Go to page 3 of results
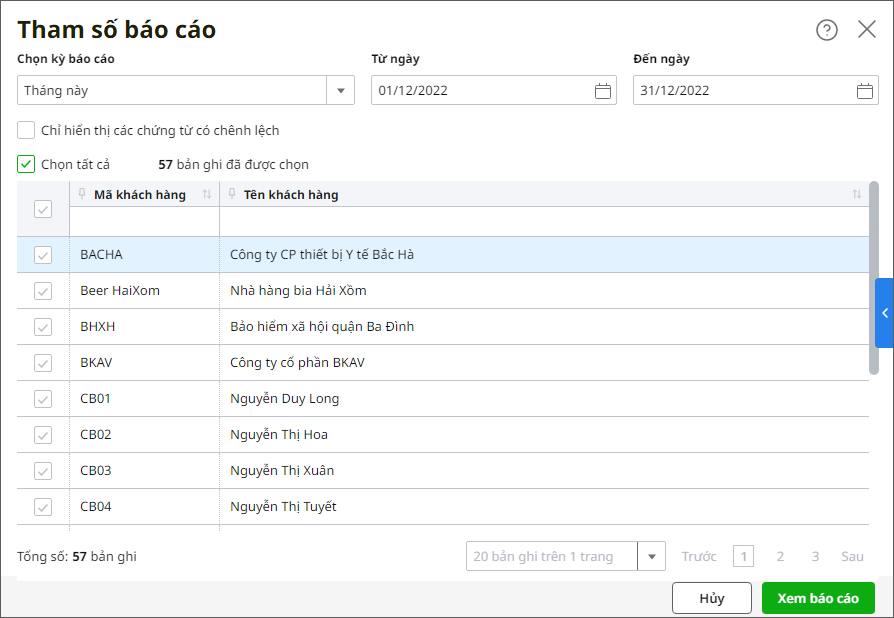Screen dimensions: 894x618 815,556
